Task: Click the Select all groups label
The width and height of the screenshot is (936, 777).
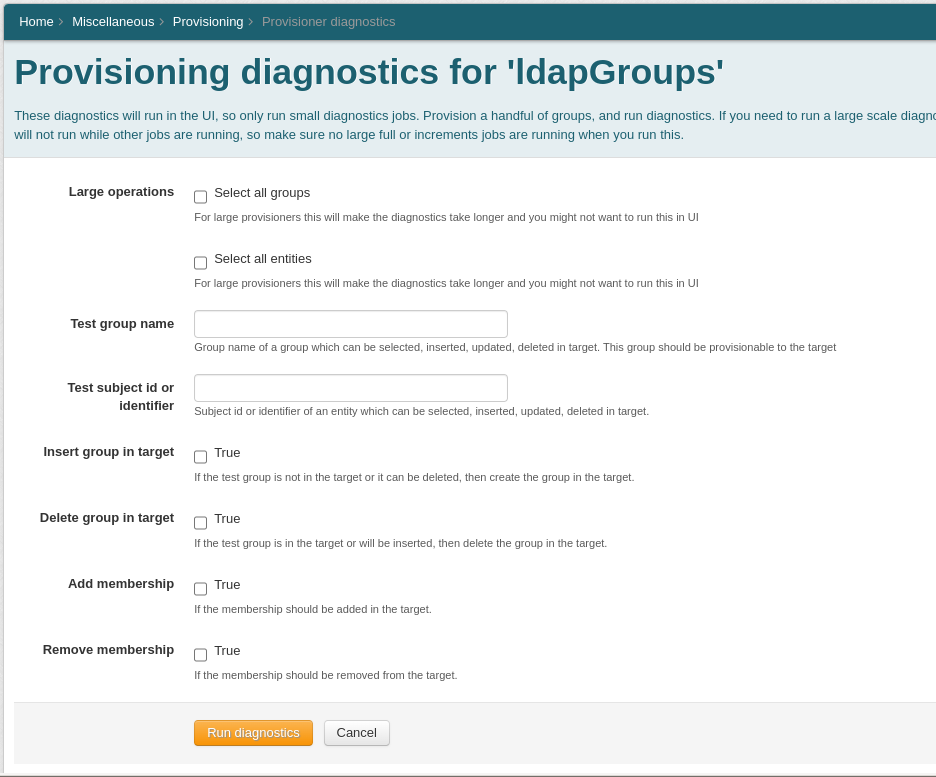Action: pos(262,193)
